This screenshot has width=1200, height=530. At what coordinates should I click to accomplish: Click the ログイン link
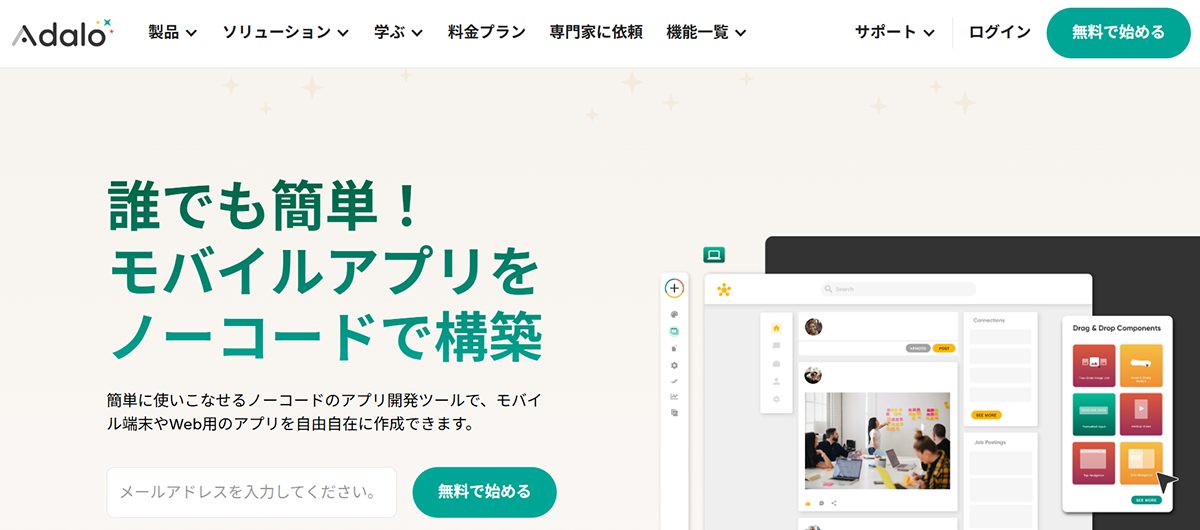1000,32
